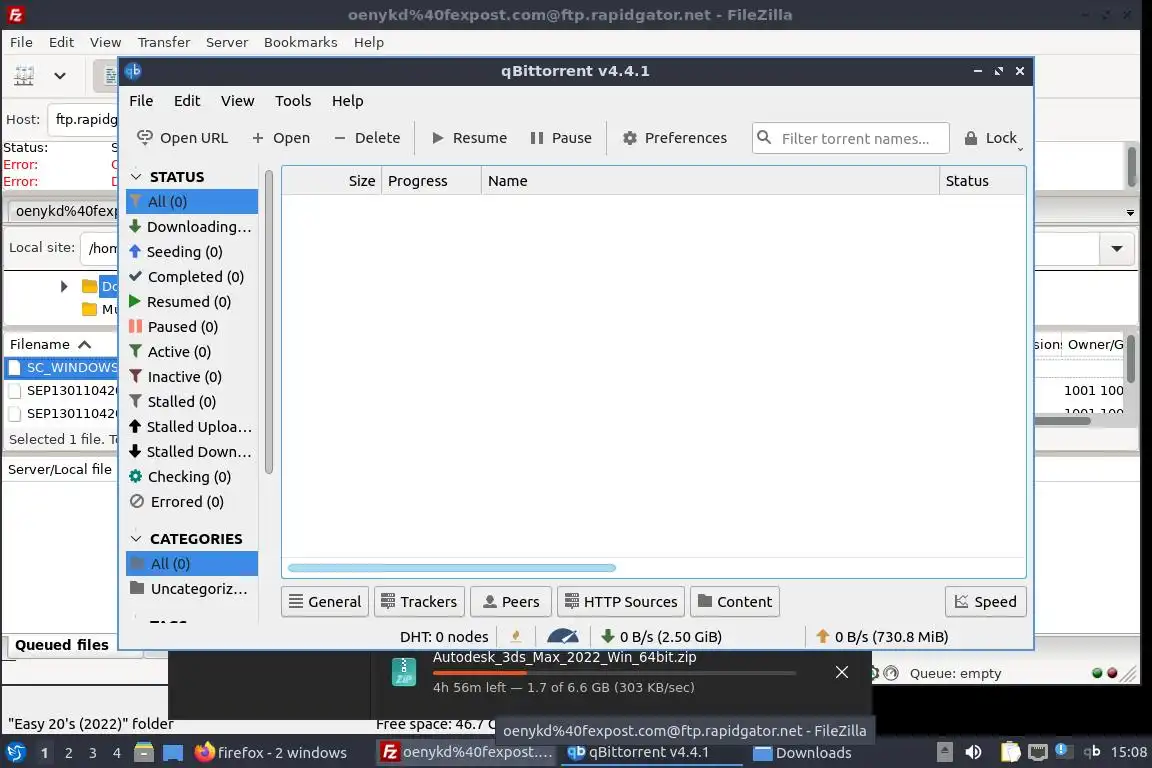Image resolution: width=1152 pixels, height=768 pixels.
Task: Select Resumed (0) filter
Action: [x=192, y=301]
